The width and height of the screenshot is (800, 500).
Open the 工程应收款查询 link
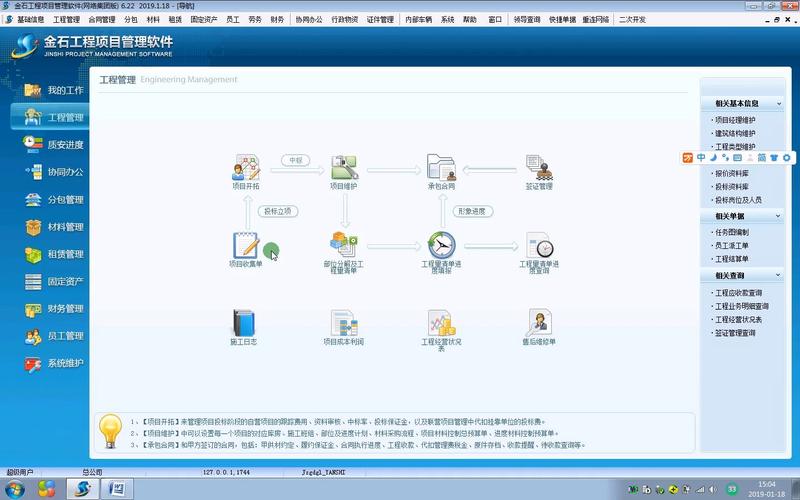click(x=738, y=293)
